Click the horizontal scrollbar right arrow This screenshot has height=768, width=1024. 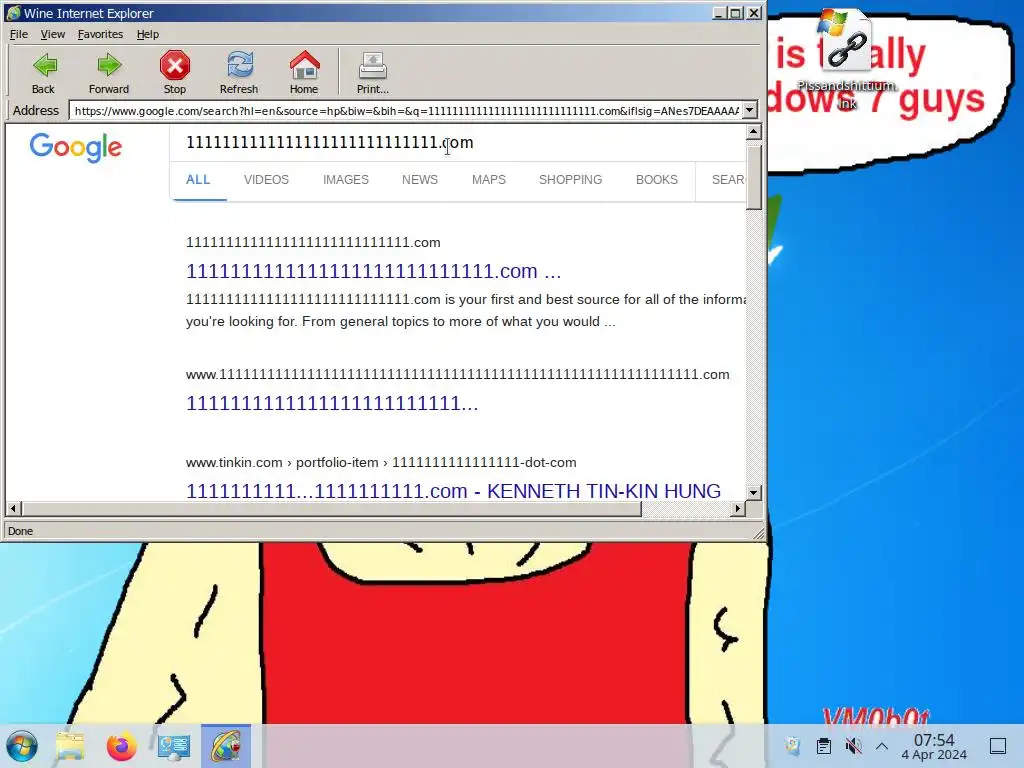click(738, 508)
